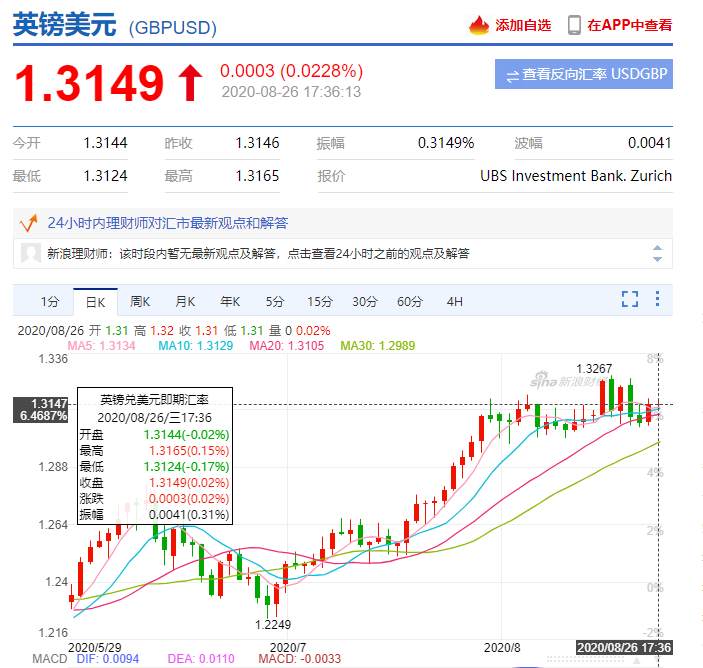Select the 15分 interval tab
Viewport: 703px width, 668px height.
pyautogui.click(x=319, y=301)
